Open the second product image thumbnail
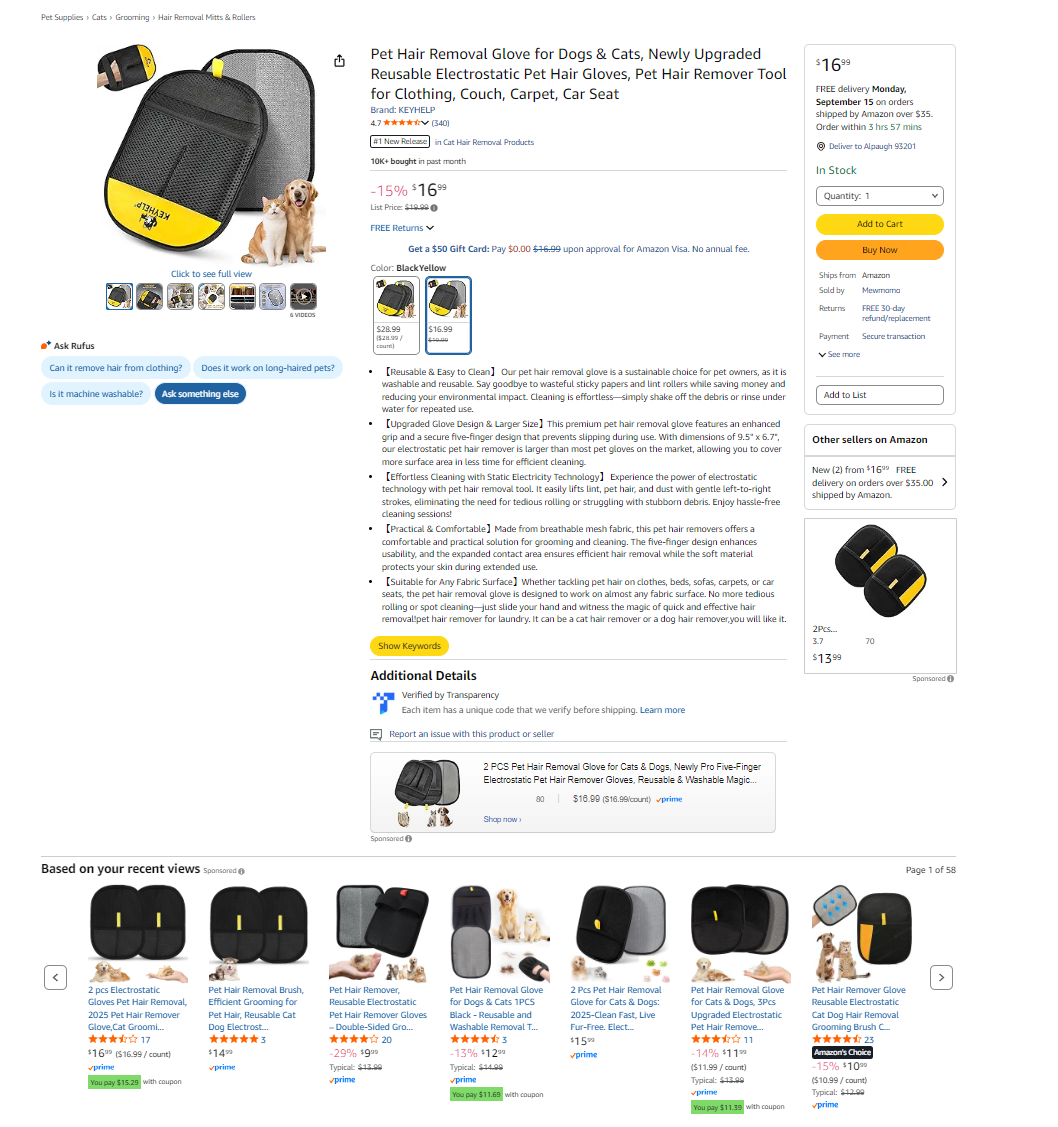The height and width of the screenshot is (1127, 1058). 150,296
